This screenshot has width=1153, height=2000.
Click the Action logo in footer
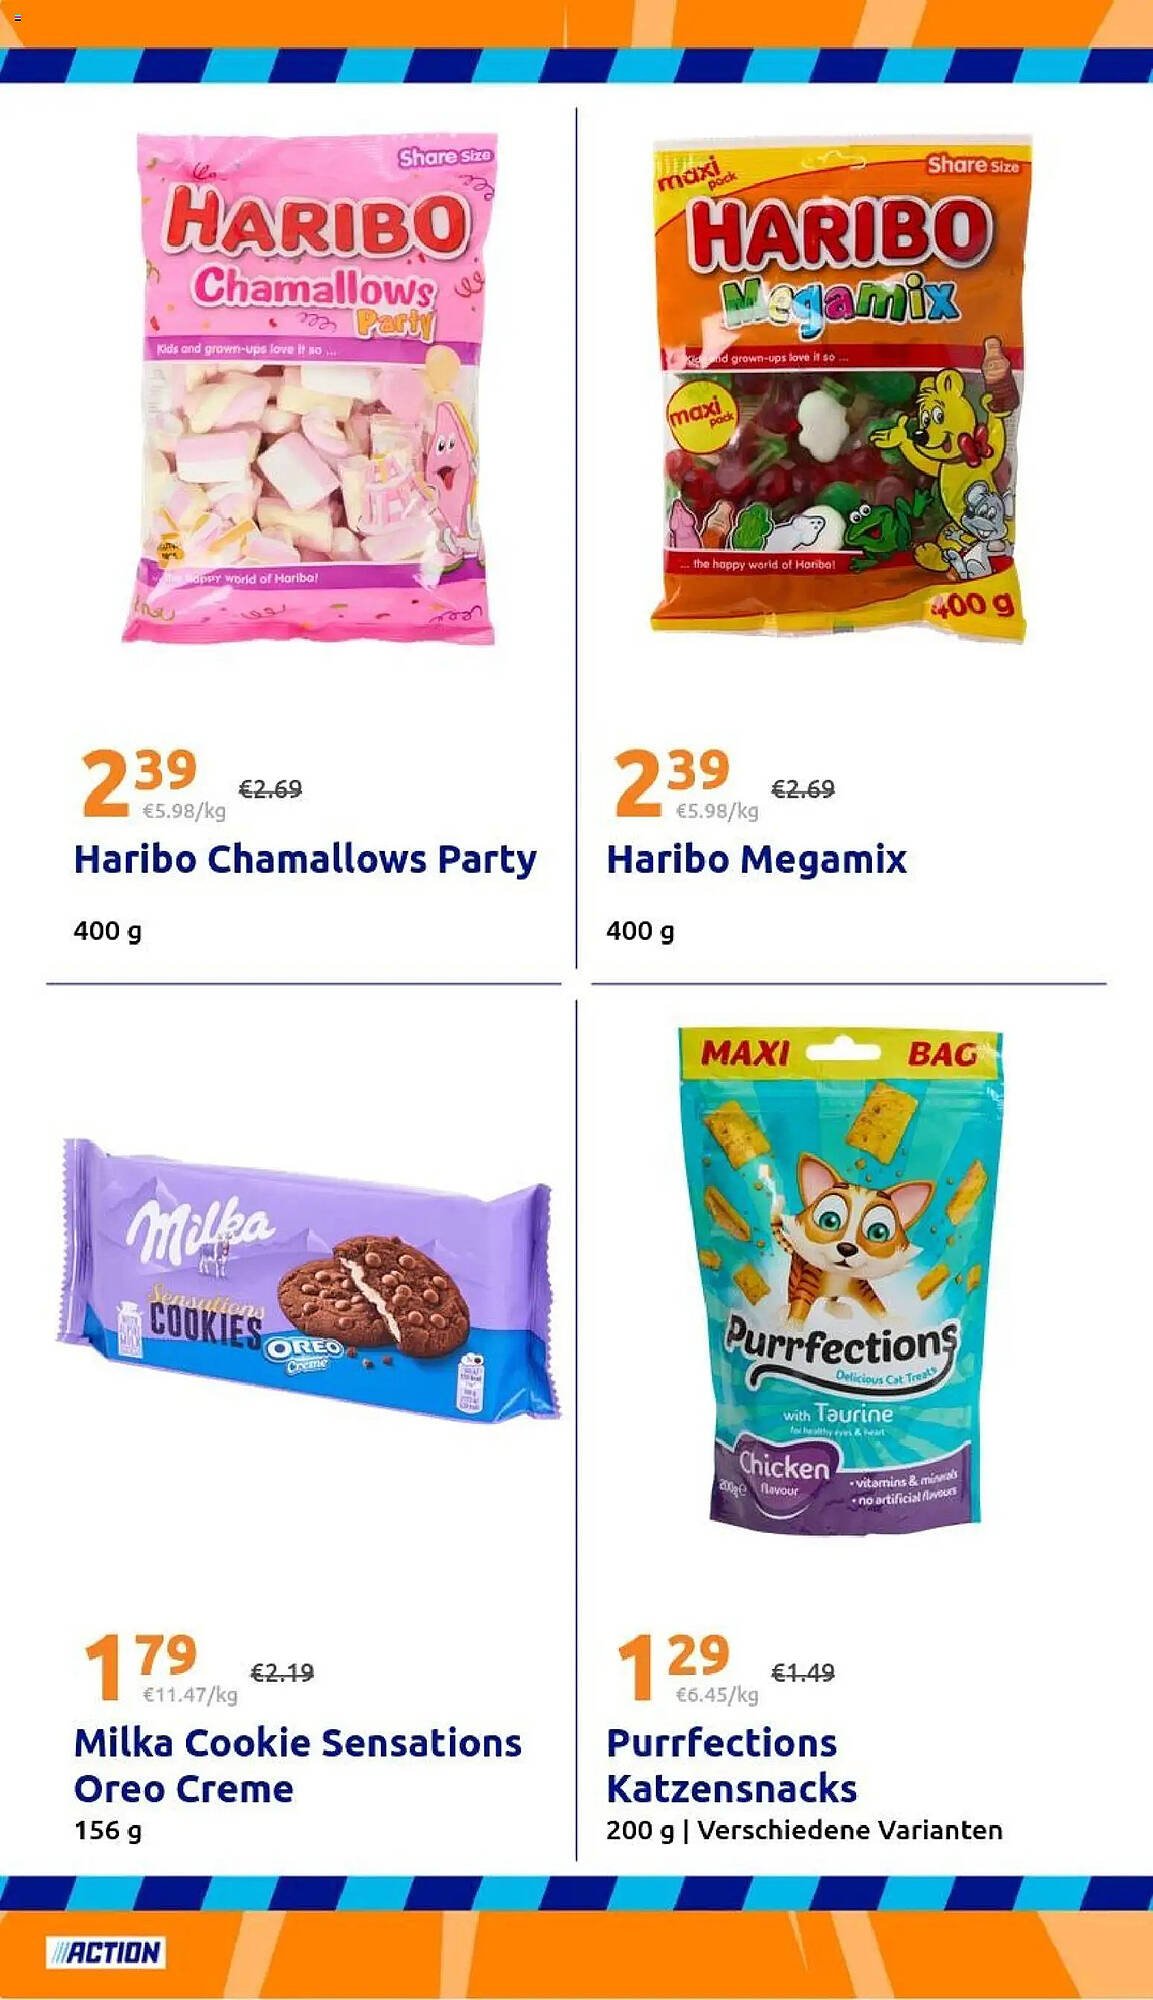pyautogui.click(x=106, y=1952)
